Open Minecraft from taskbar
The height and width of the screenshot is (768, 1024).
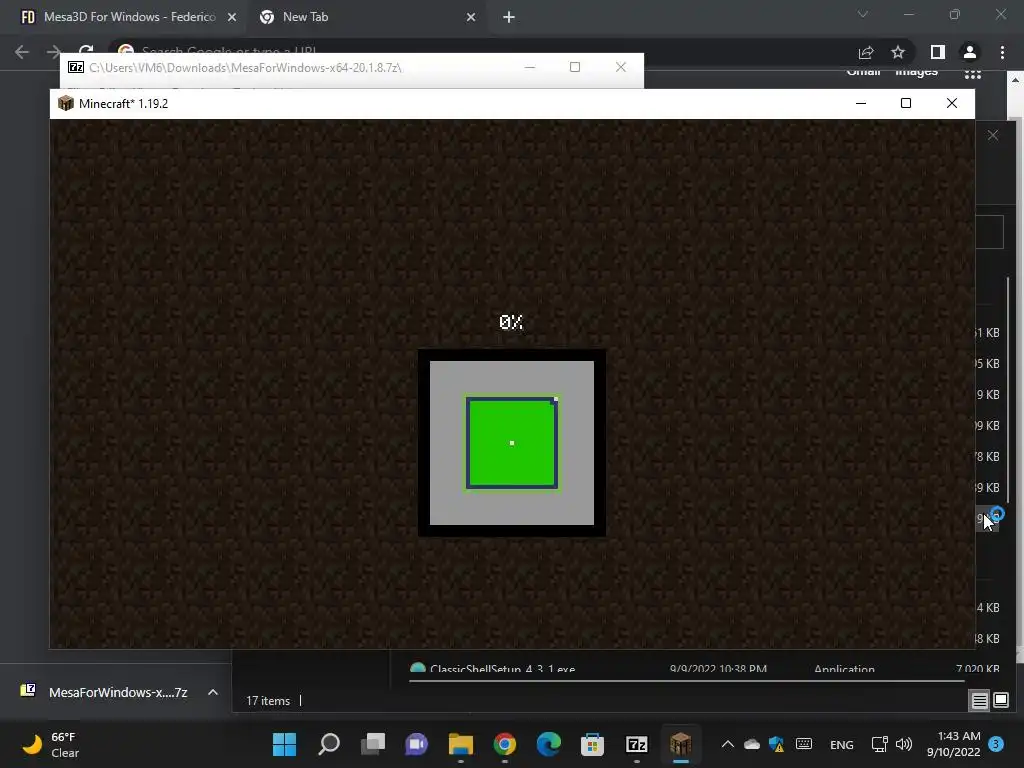click(680, 744)
